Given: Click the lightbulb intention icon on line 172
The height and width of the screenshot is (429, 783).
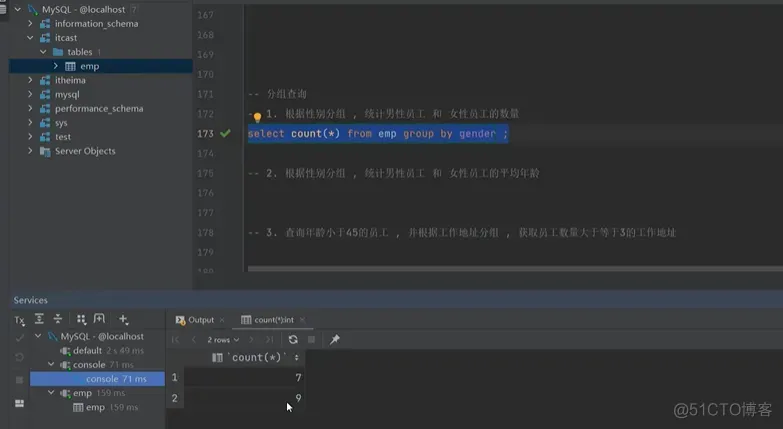Looking at the screenshot, I should pyautogui.click(x=257, y=117).
